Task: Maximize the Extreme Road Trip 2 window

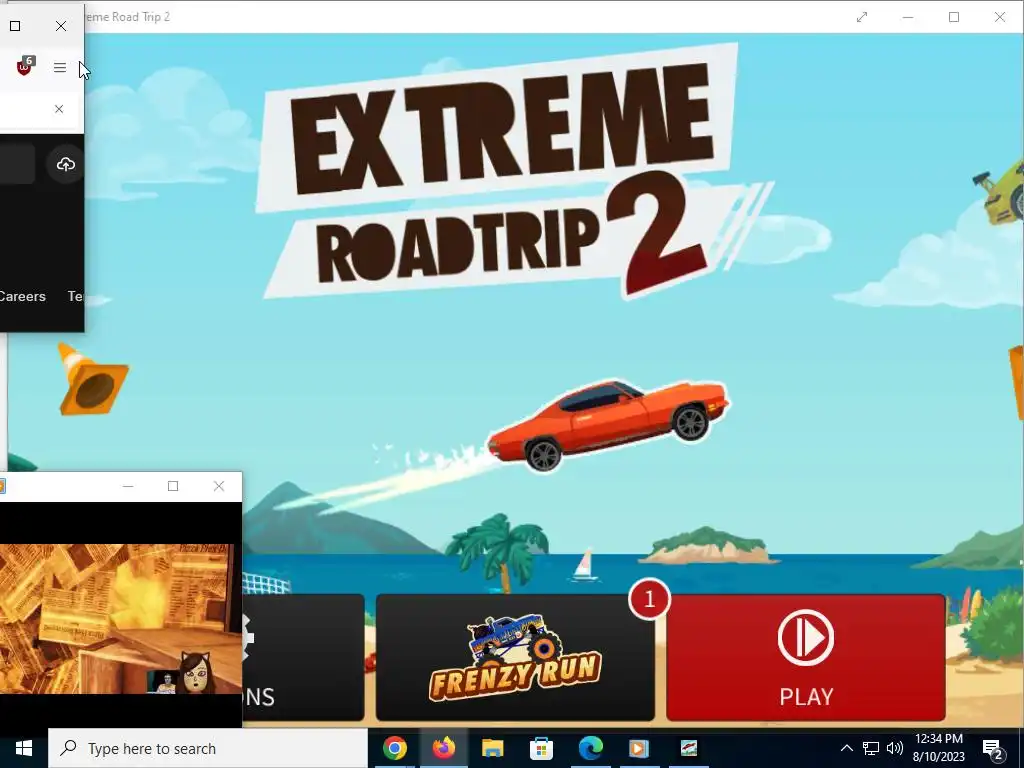Action: [x=953, y=17]
